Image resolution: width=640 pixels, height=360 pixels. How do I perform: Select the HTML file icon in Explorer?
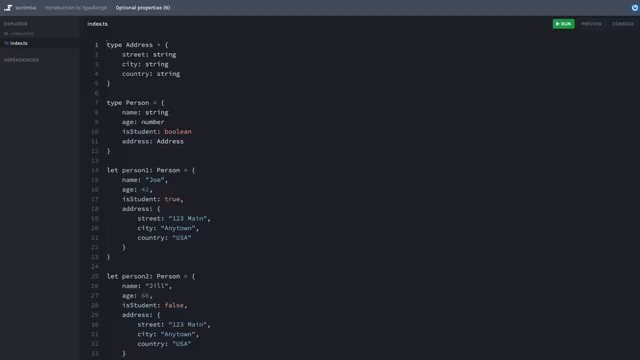coord(6,33)
